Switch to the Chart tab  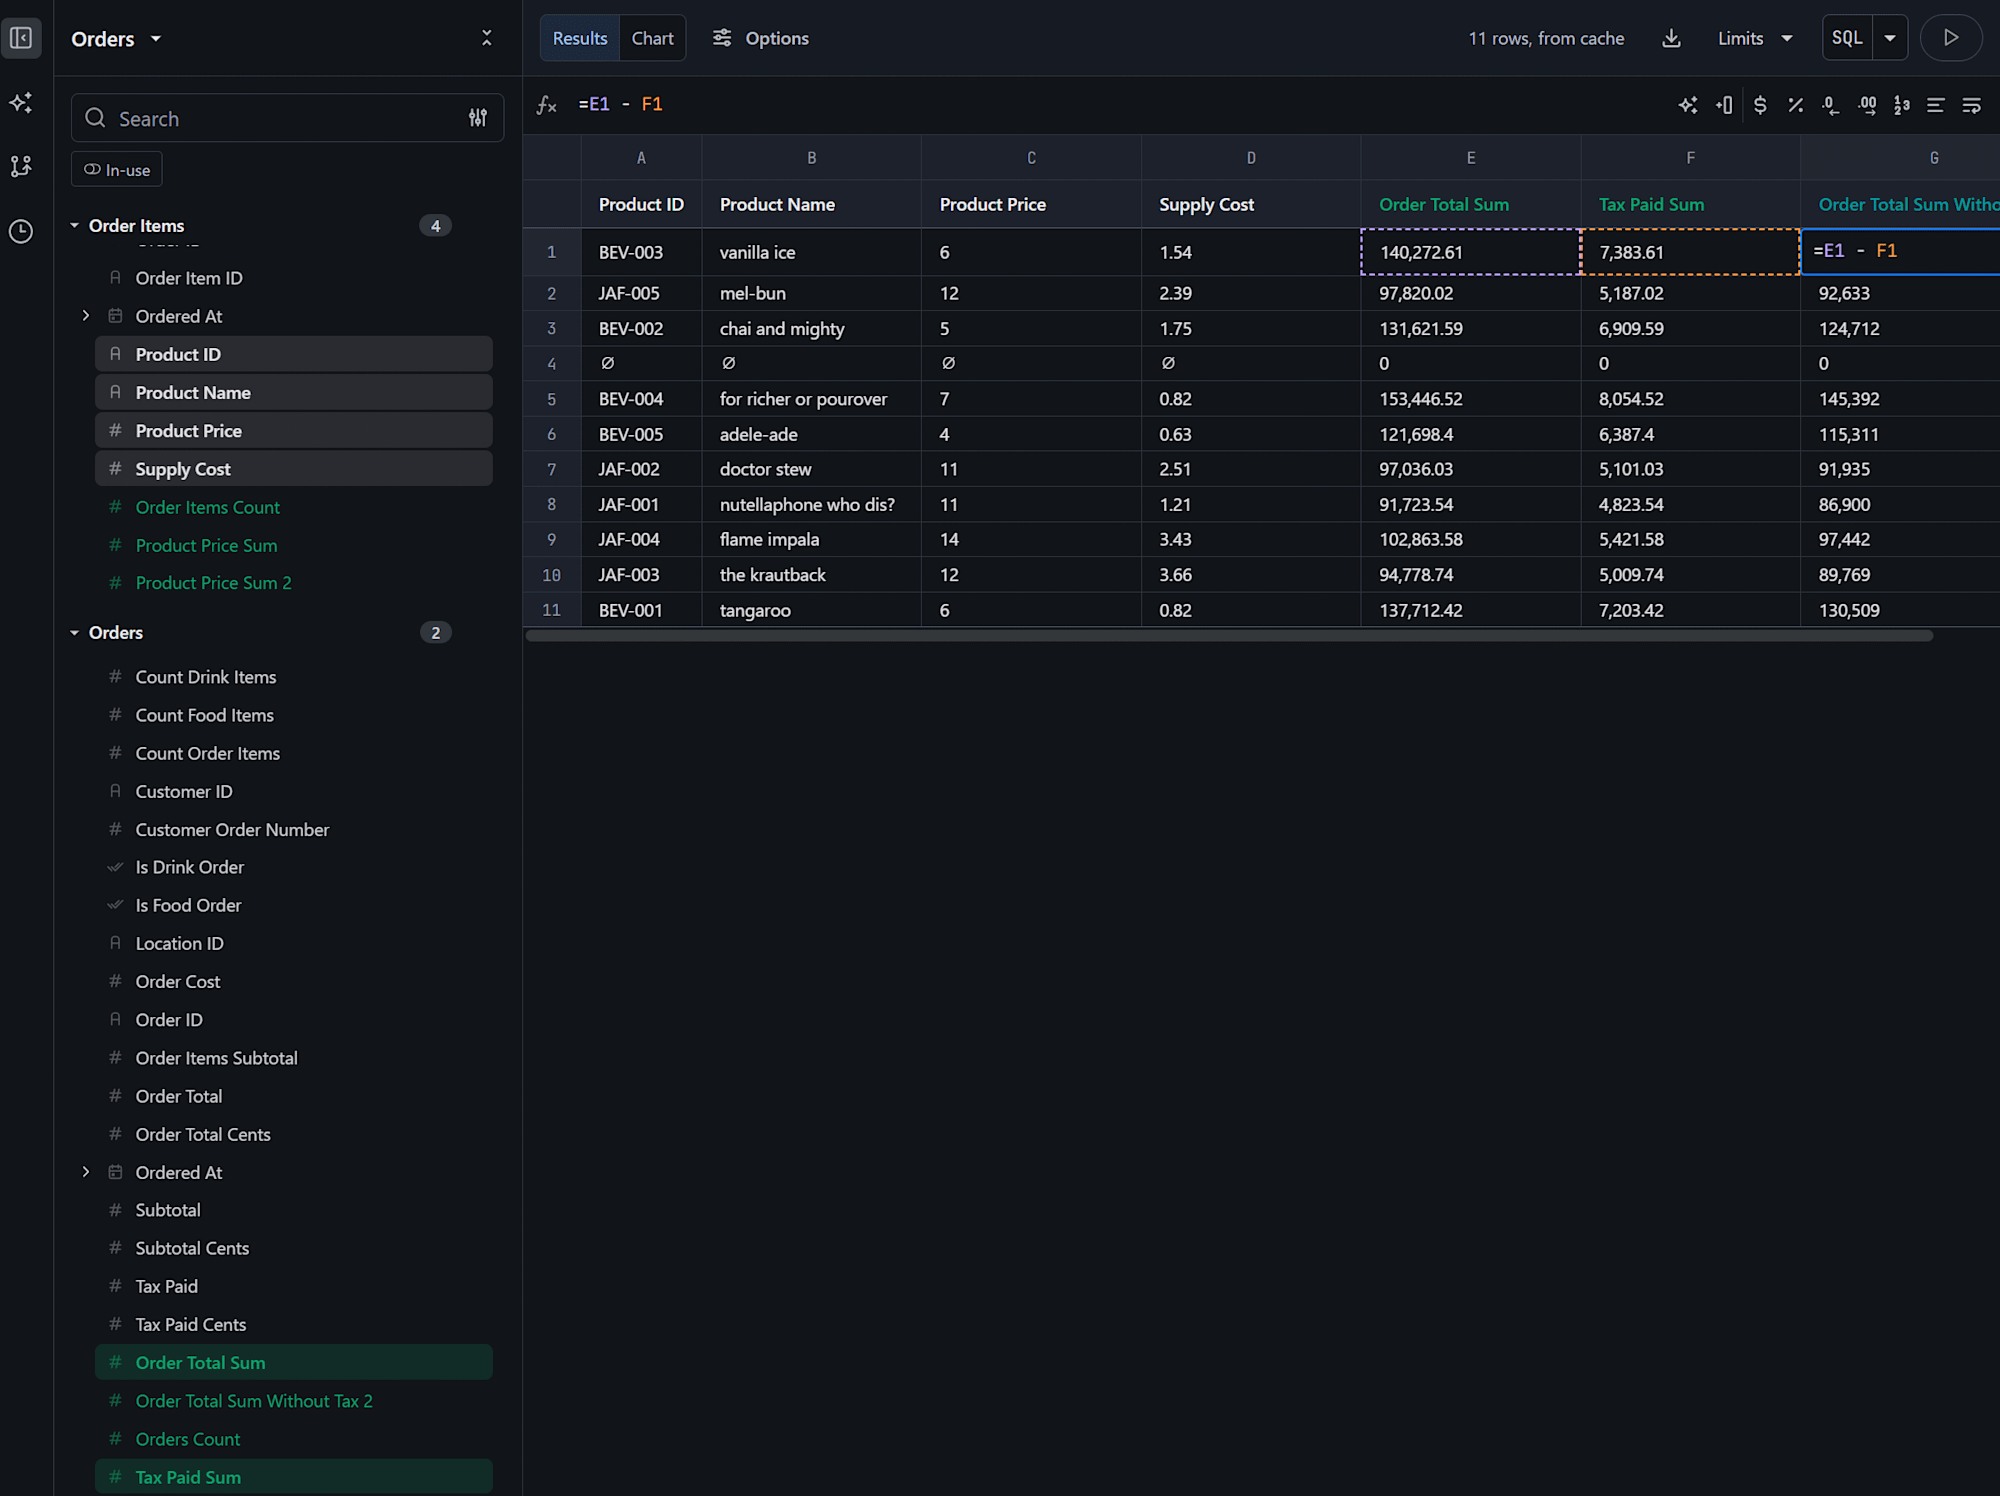[x=653, y=38]
